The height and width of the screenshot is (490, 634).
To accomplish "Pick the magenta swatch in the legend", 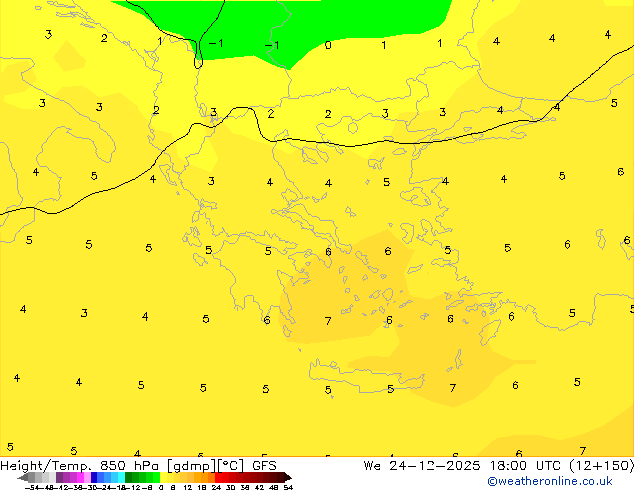I will [x=80, y=477].
